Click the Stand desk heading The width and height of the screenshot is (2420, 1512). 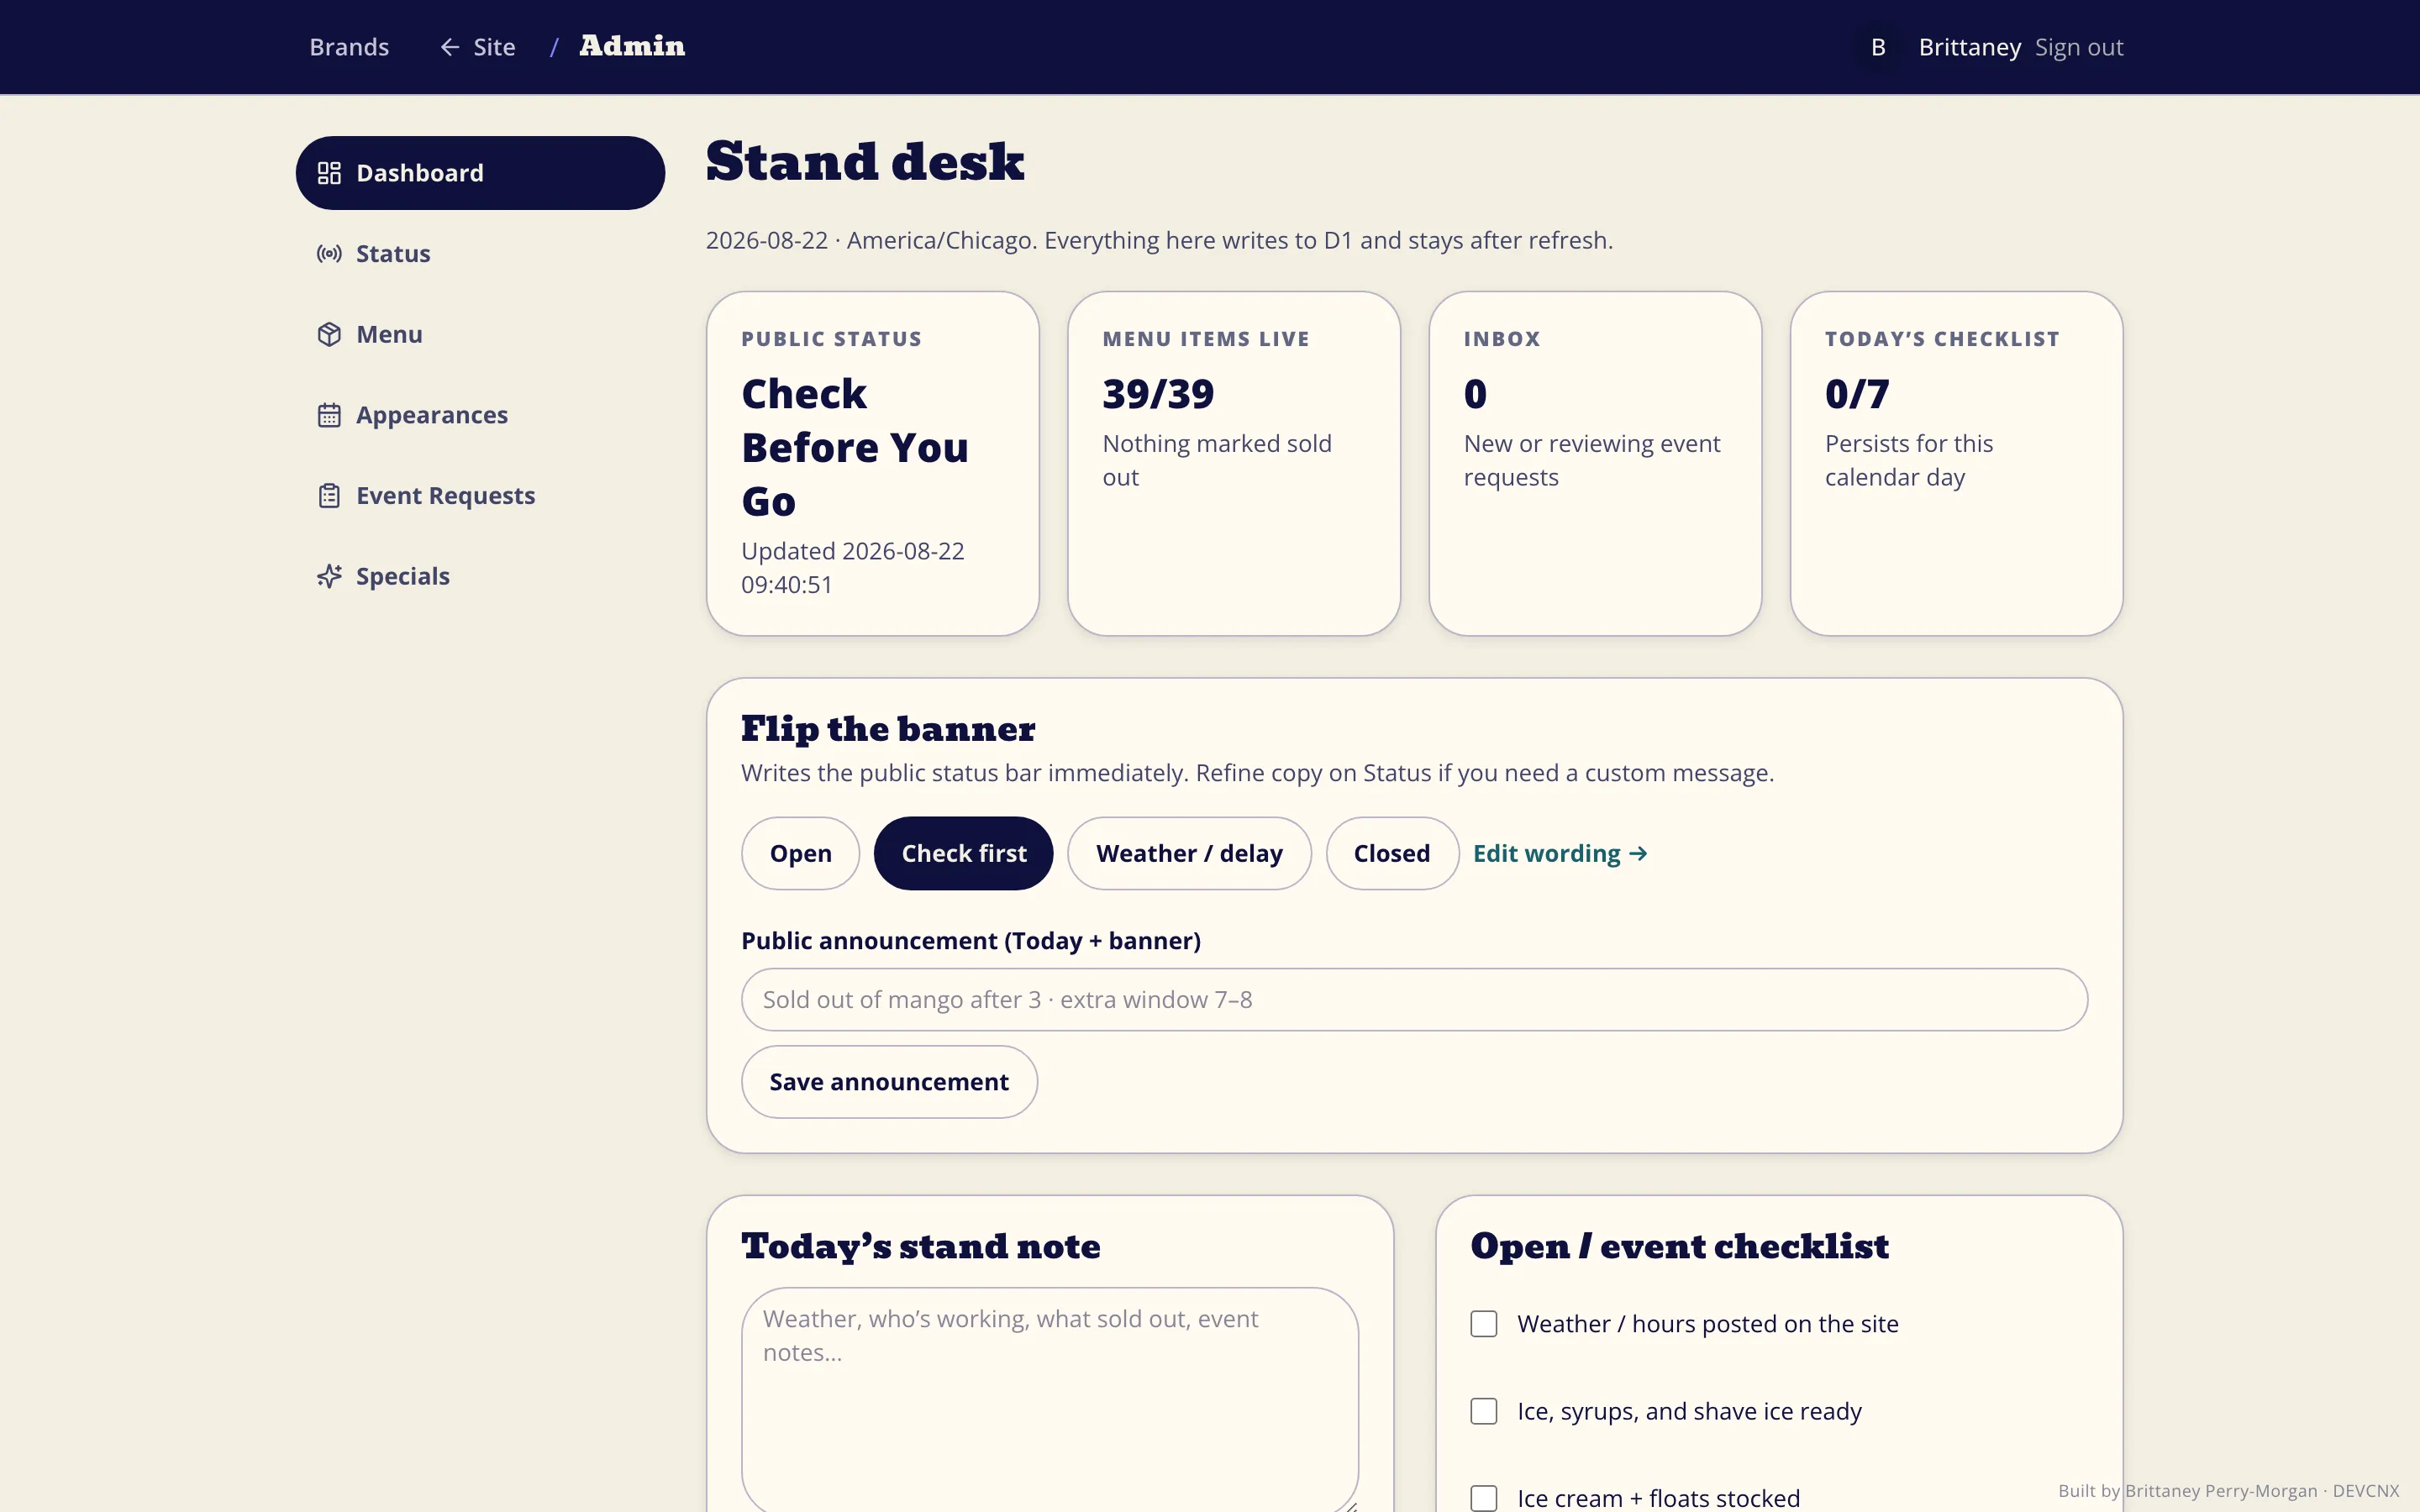point(865,162)
